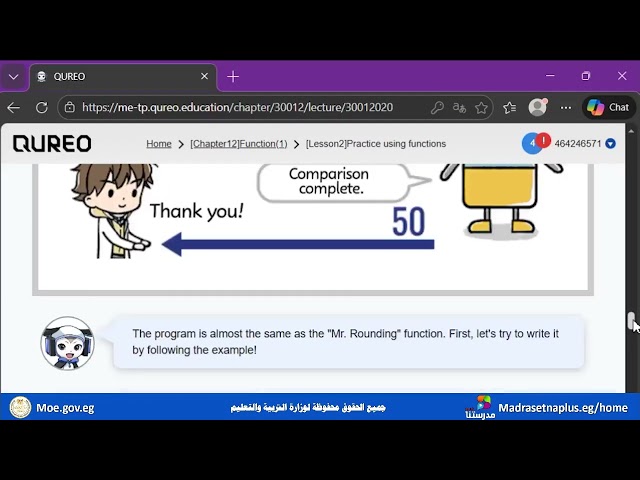Click the ministry emblem logo in footer

[20, 407]
